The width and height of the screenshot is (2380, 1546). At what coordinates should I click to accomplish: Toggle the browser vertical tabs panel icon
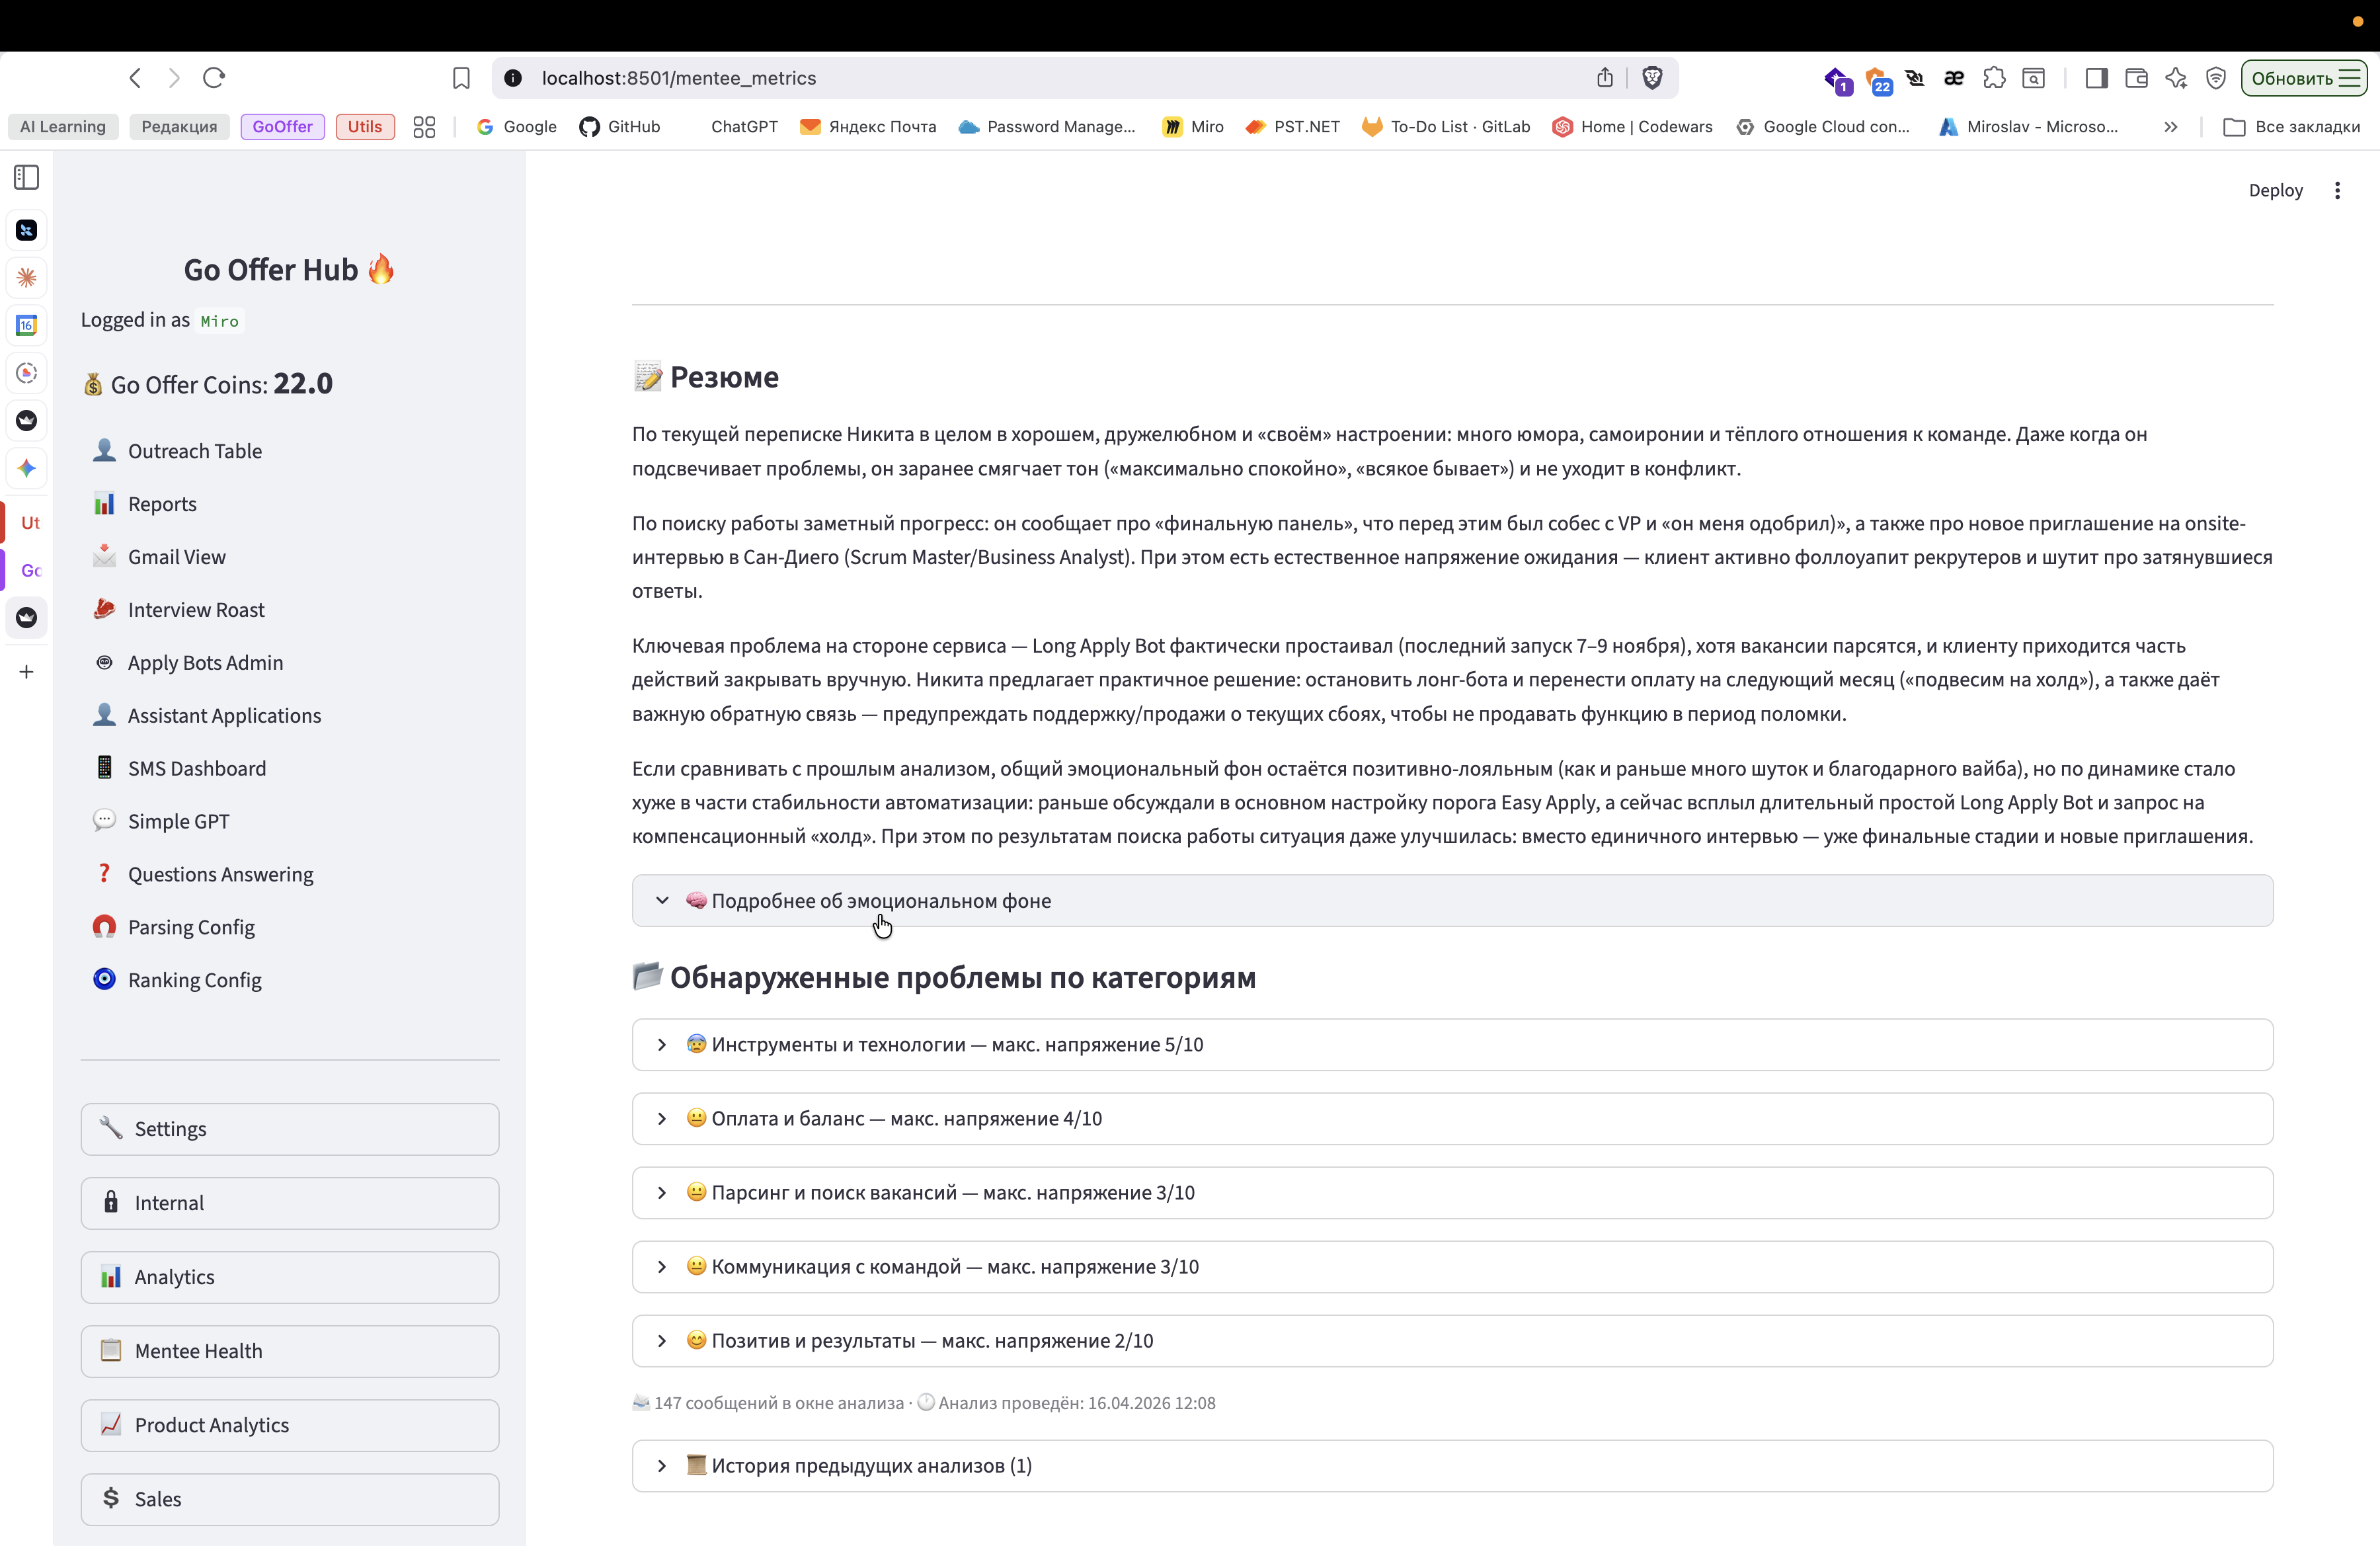[27, 178]
